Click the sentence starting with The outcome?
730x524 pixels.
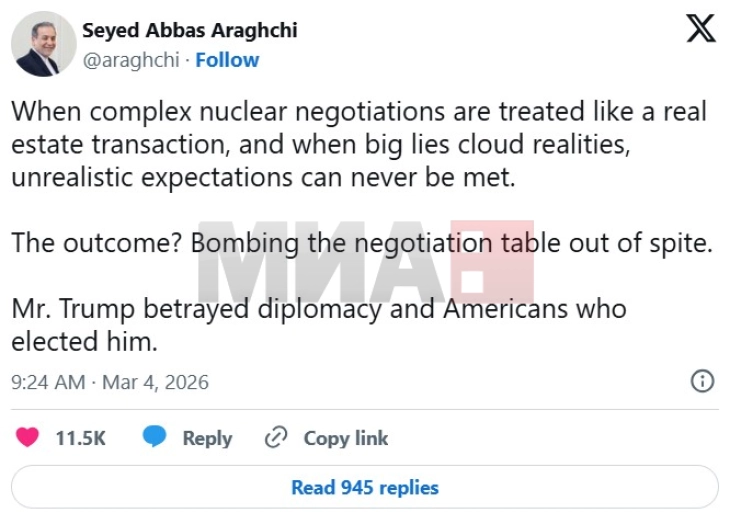361,243
